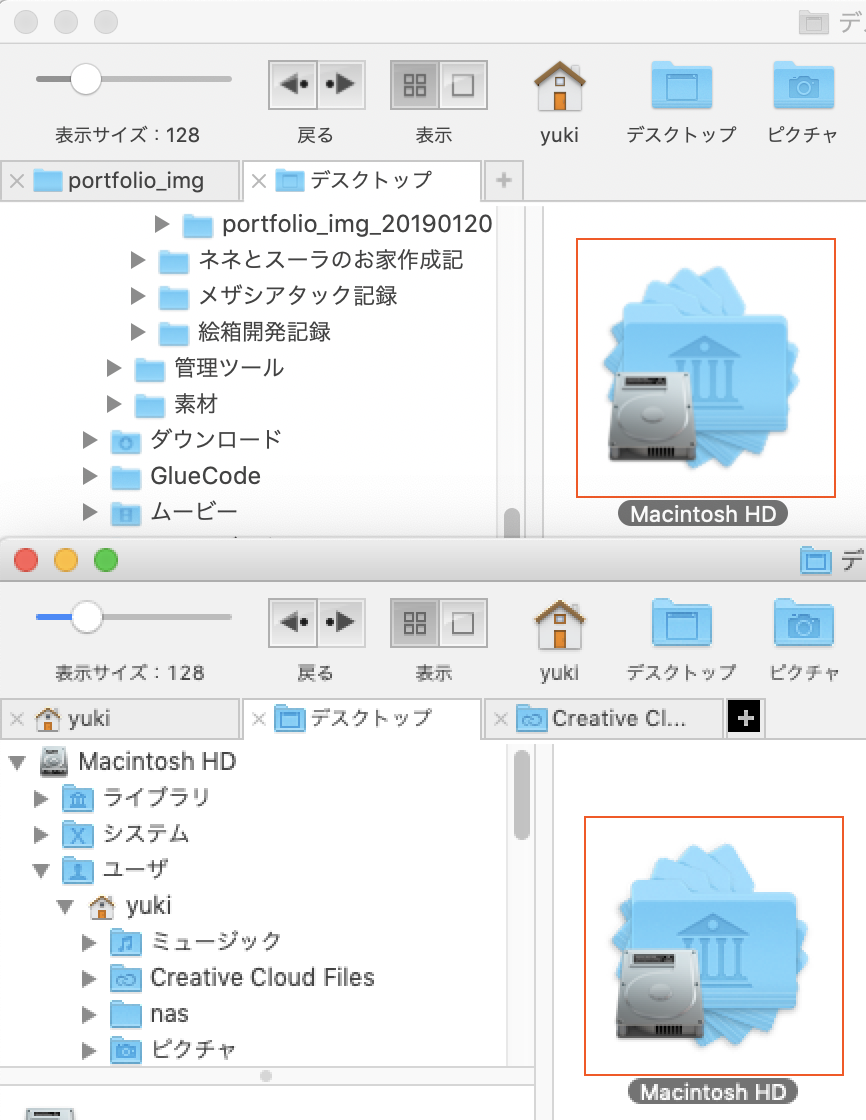The width and height of the screenshot is (866, 1120).
Task: Expand the GlueCode folder
Action: 89,476
